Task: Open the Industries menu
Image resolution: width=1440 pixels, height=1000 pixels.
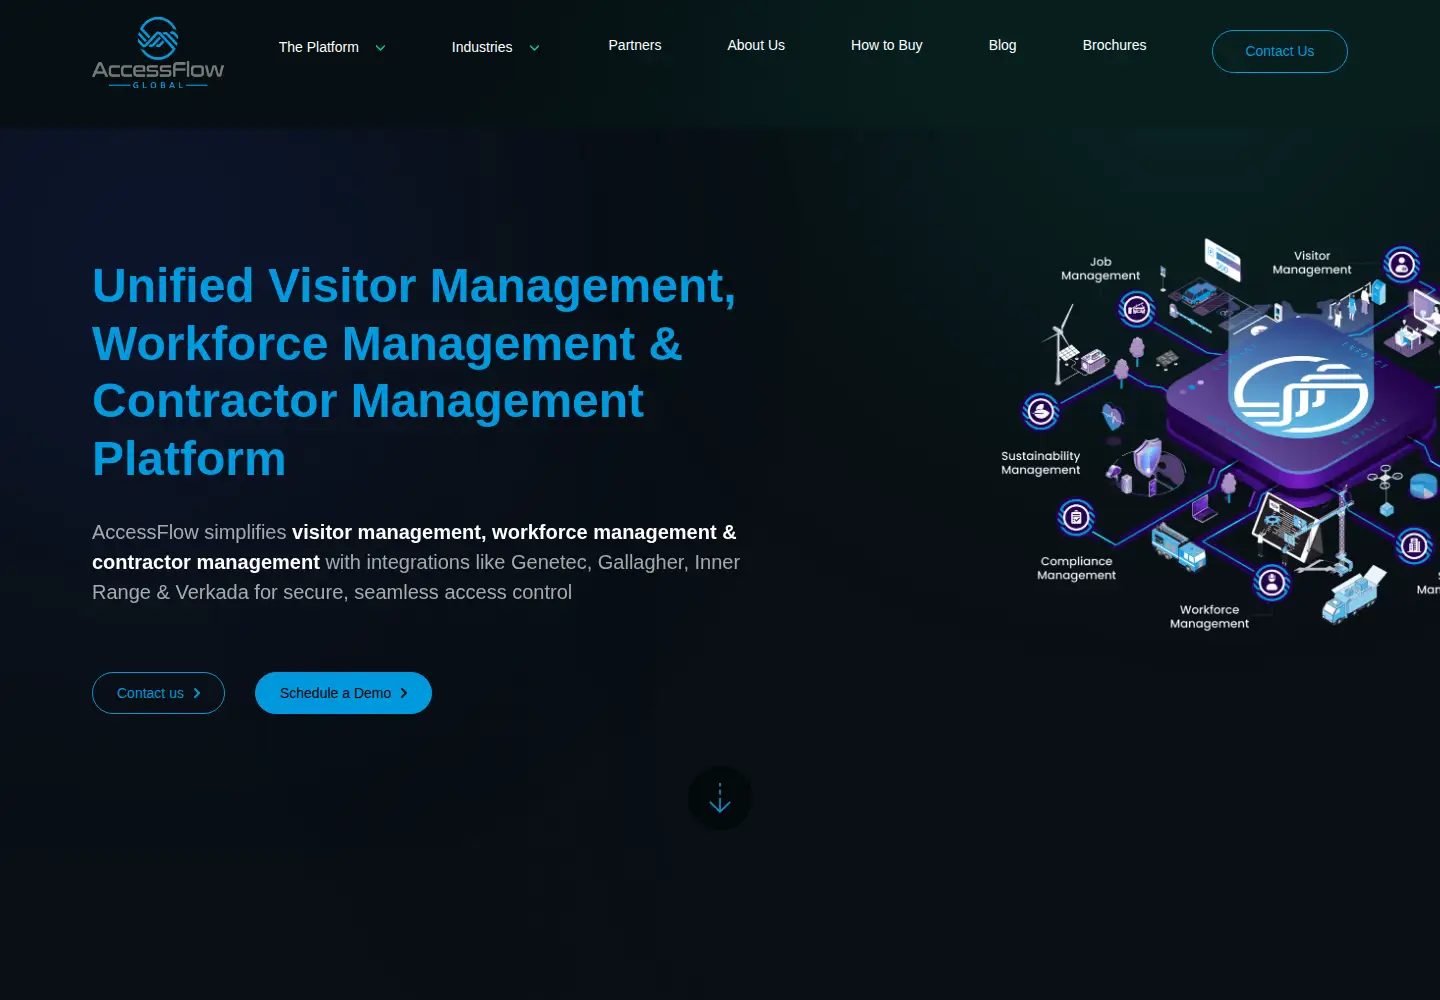Action: [482, 47]
